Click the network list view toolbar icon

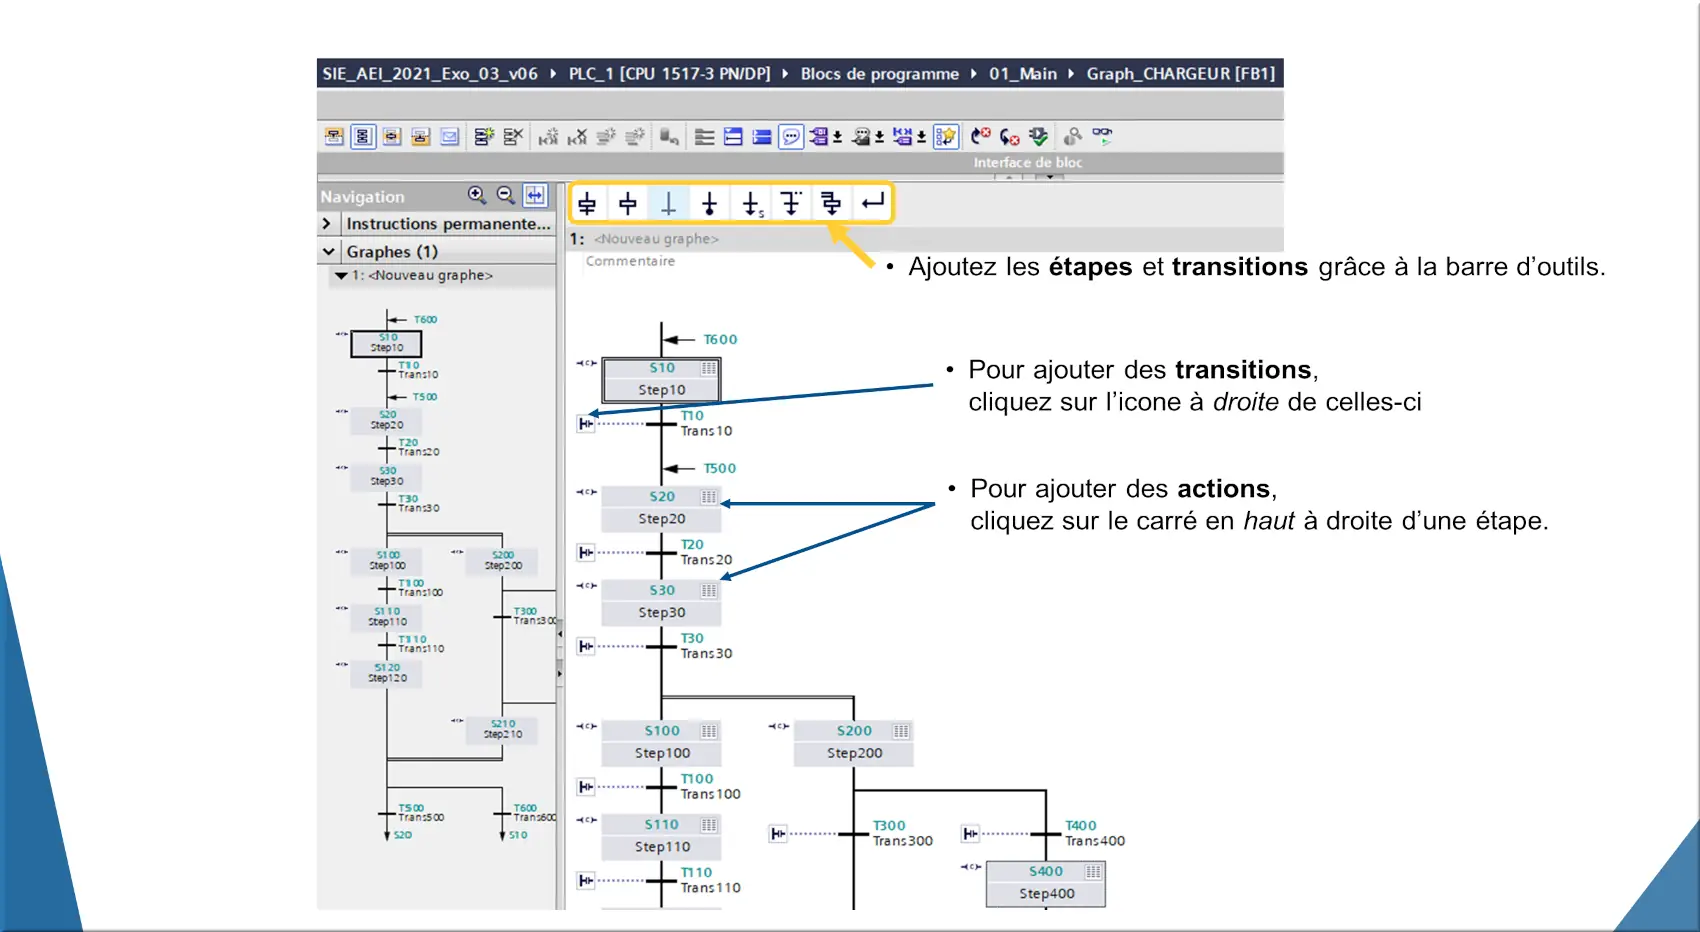pyautogui.click(x=705, y=136)
